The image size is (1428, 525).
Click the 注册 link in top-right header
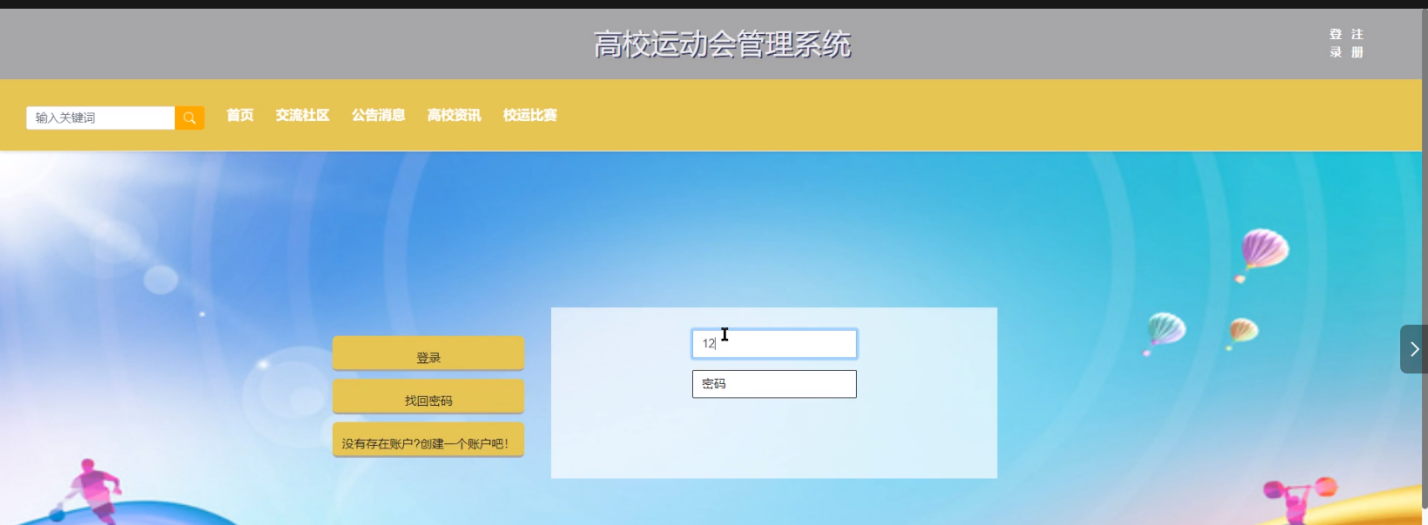click(x=1357, y=43)
